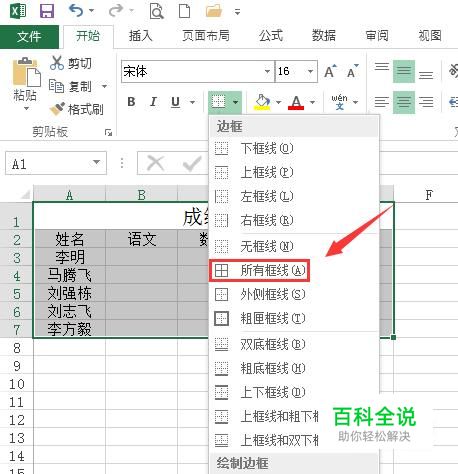The width and height of the screenshot is (458, 474).
Task: Choose 上下框线(D) top and bottom border
Action: (294, 392)
